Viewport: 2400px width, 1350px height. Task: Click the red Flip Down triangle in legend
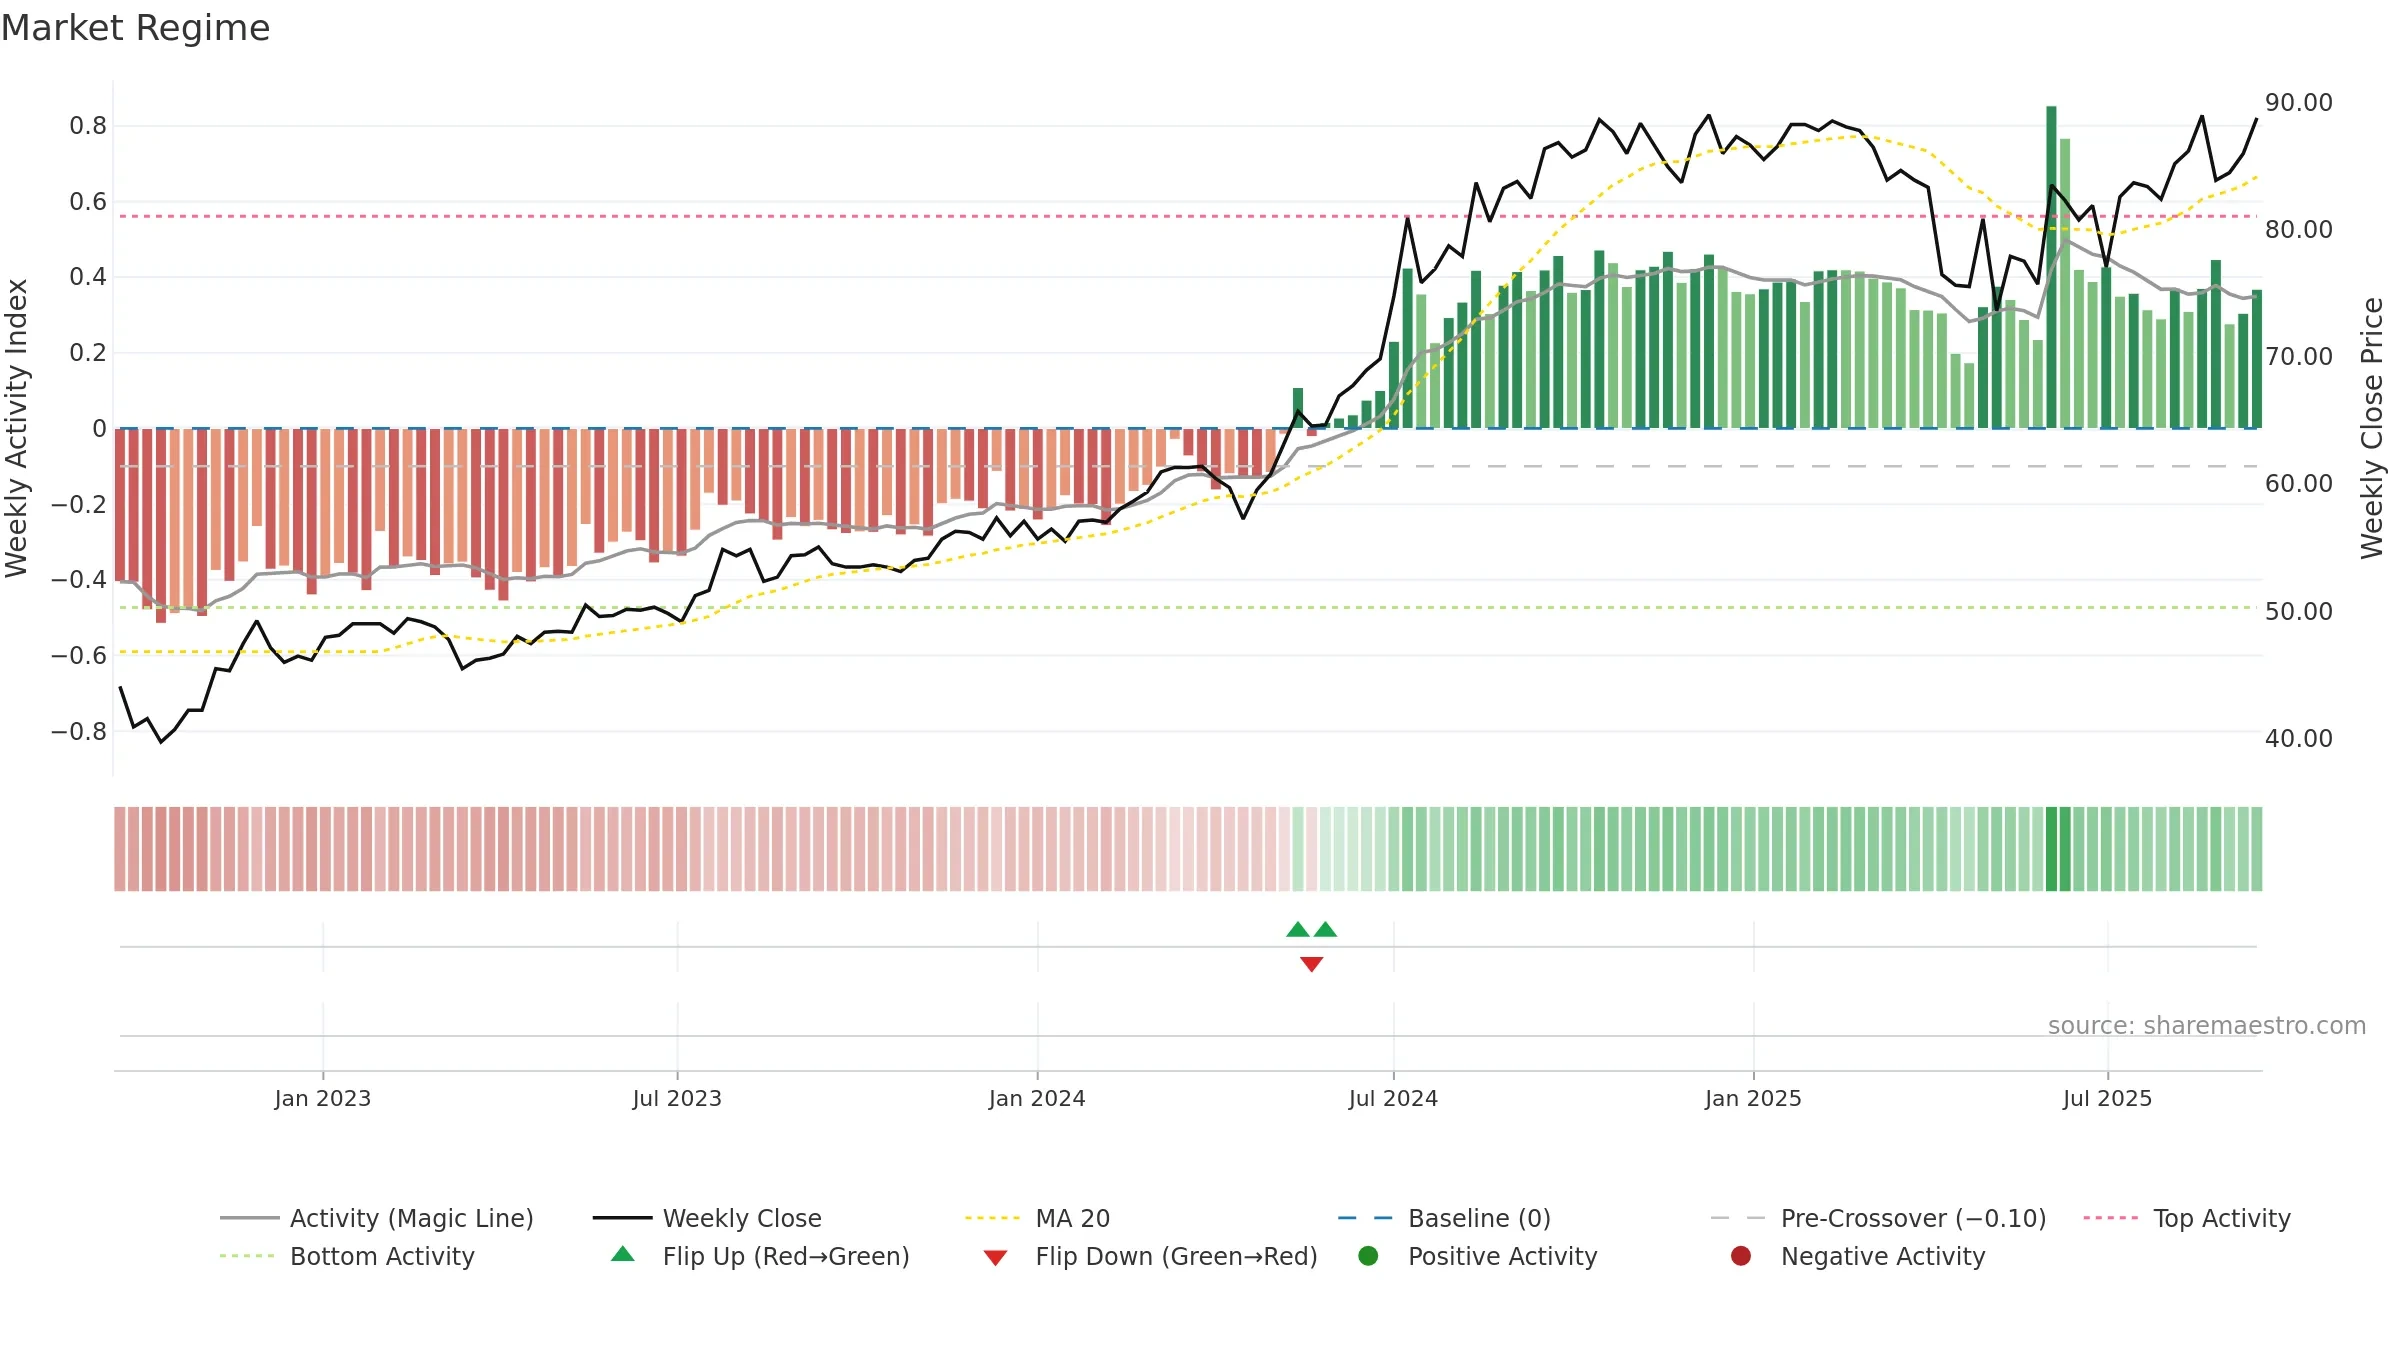pos(995,1258)
